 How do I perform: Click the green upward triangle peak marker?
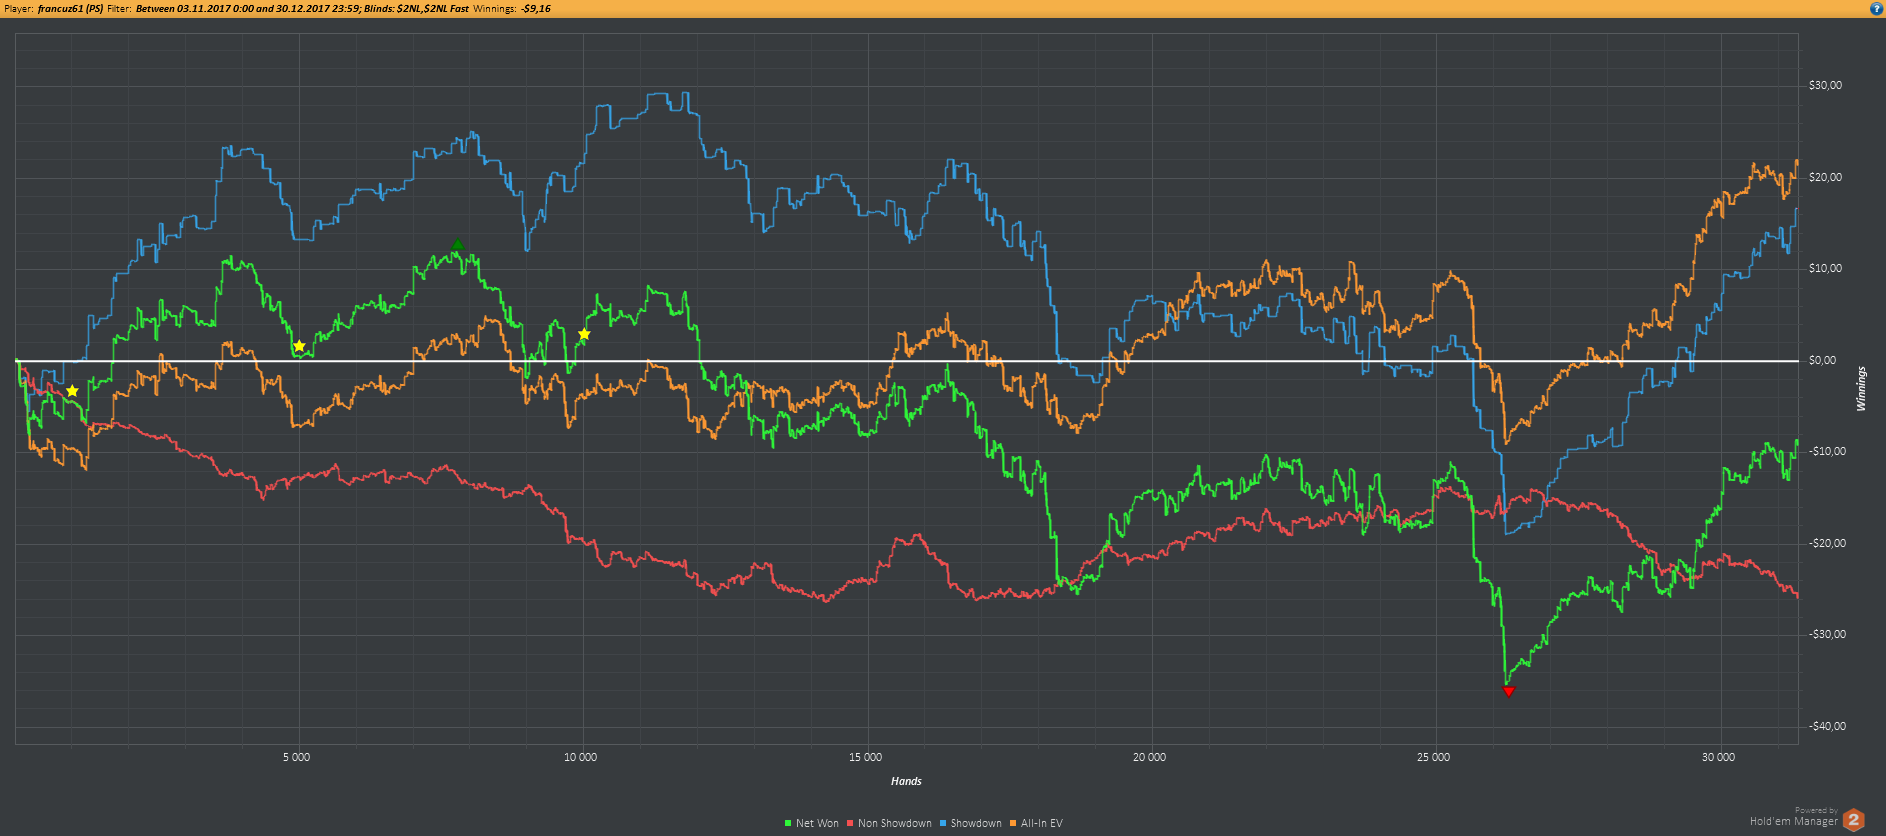pos(457,244)
